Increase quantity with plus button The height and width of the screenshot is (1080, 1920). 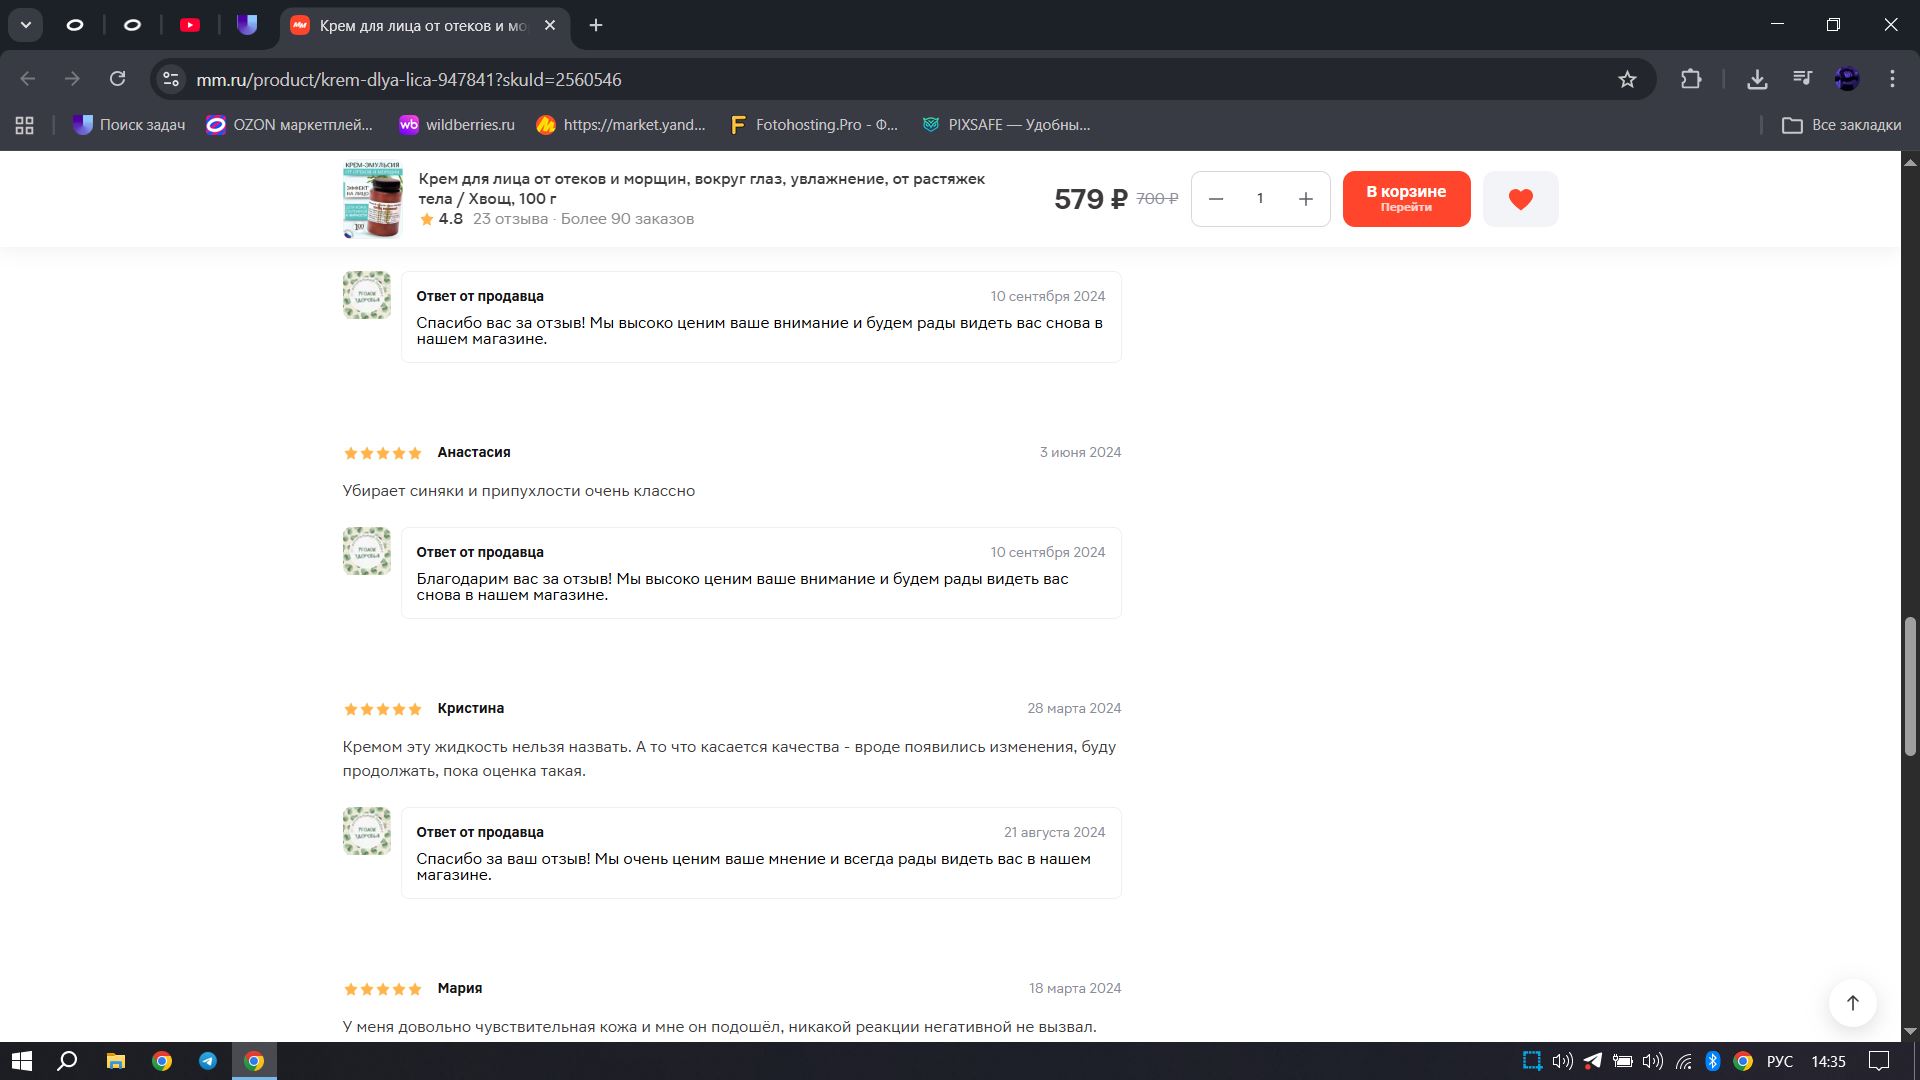1305,199
